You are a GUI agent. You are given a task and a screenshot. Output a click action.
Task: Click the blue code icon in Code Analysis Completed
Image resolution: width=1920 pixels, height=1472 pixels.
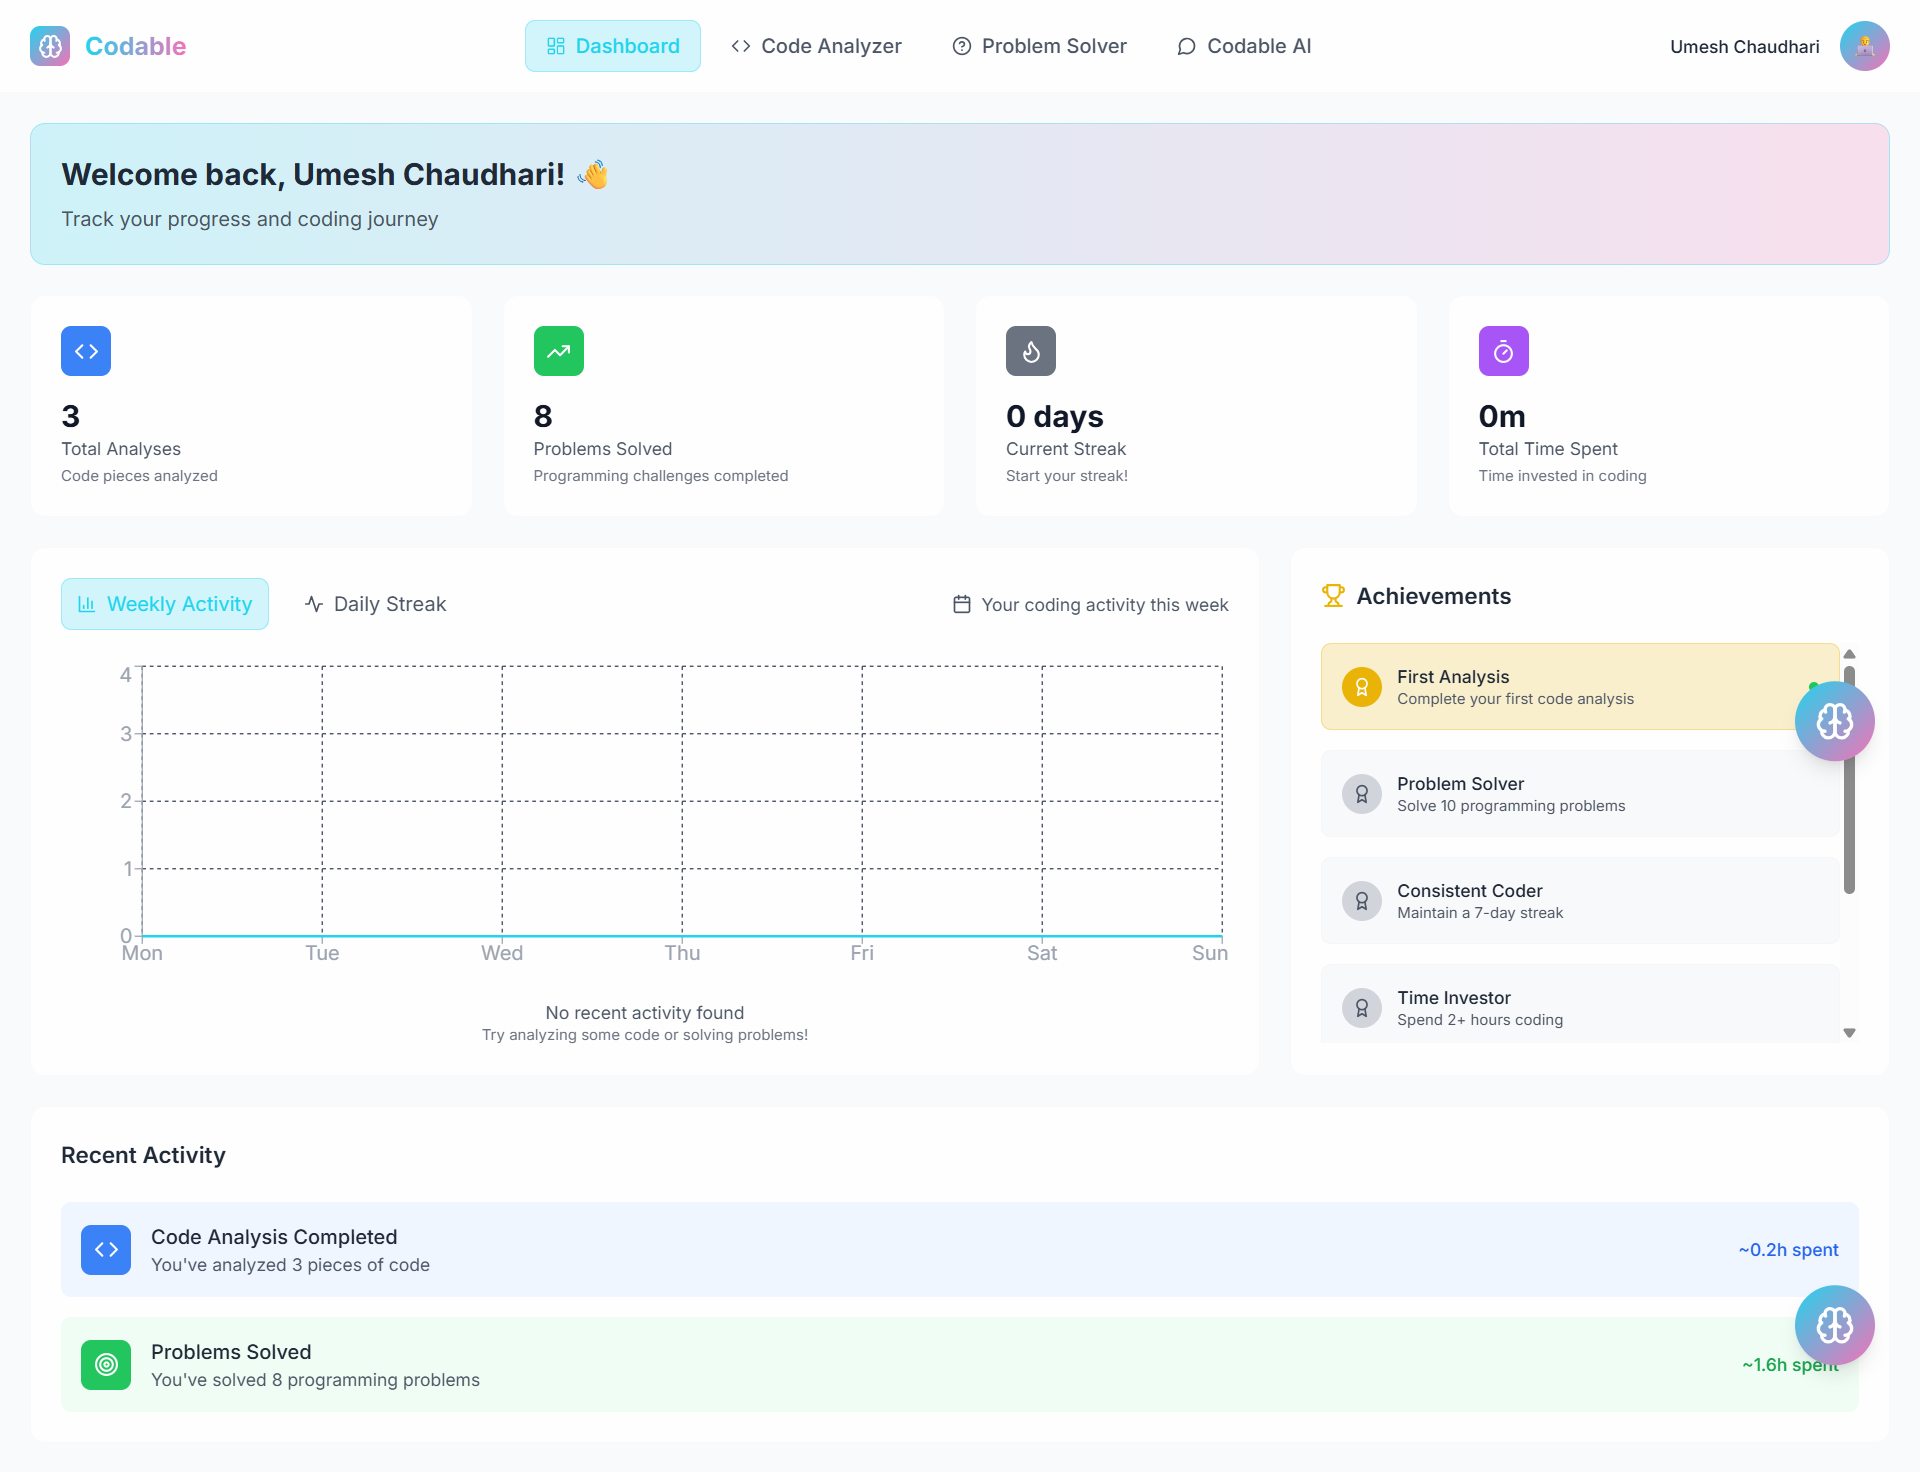[x=106, y=1250]
